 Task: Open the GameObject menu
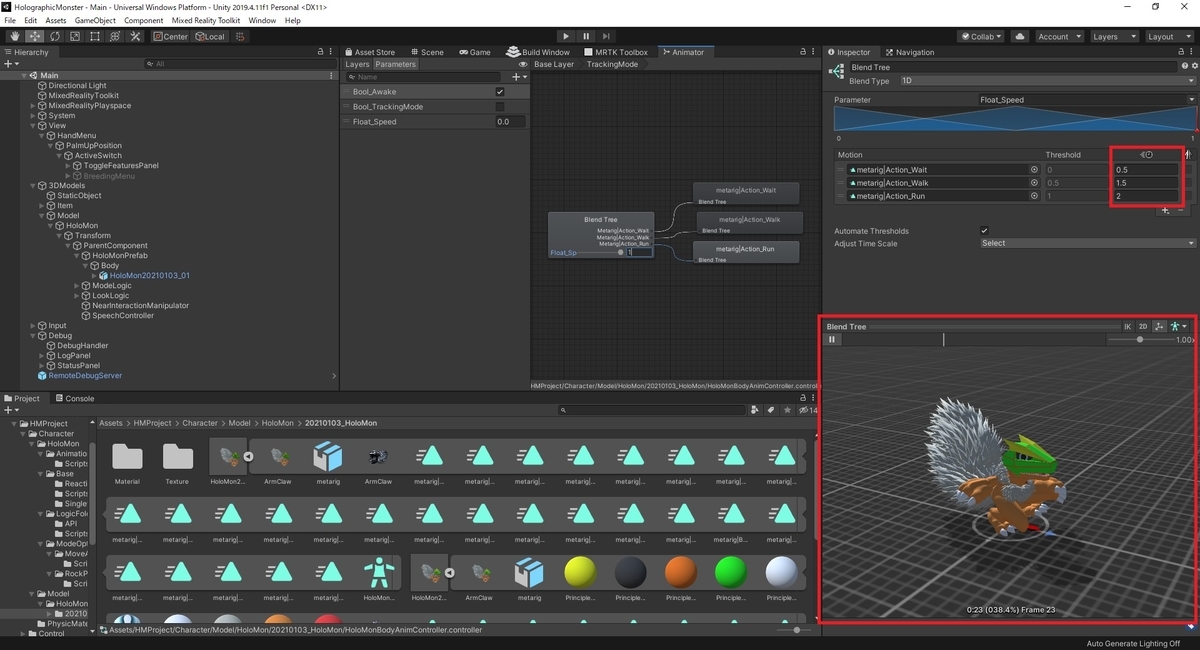(95, 20)
